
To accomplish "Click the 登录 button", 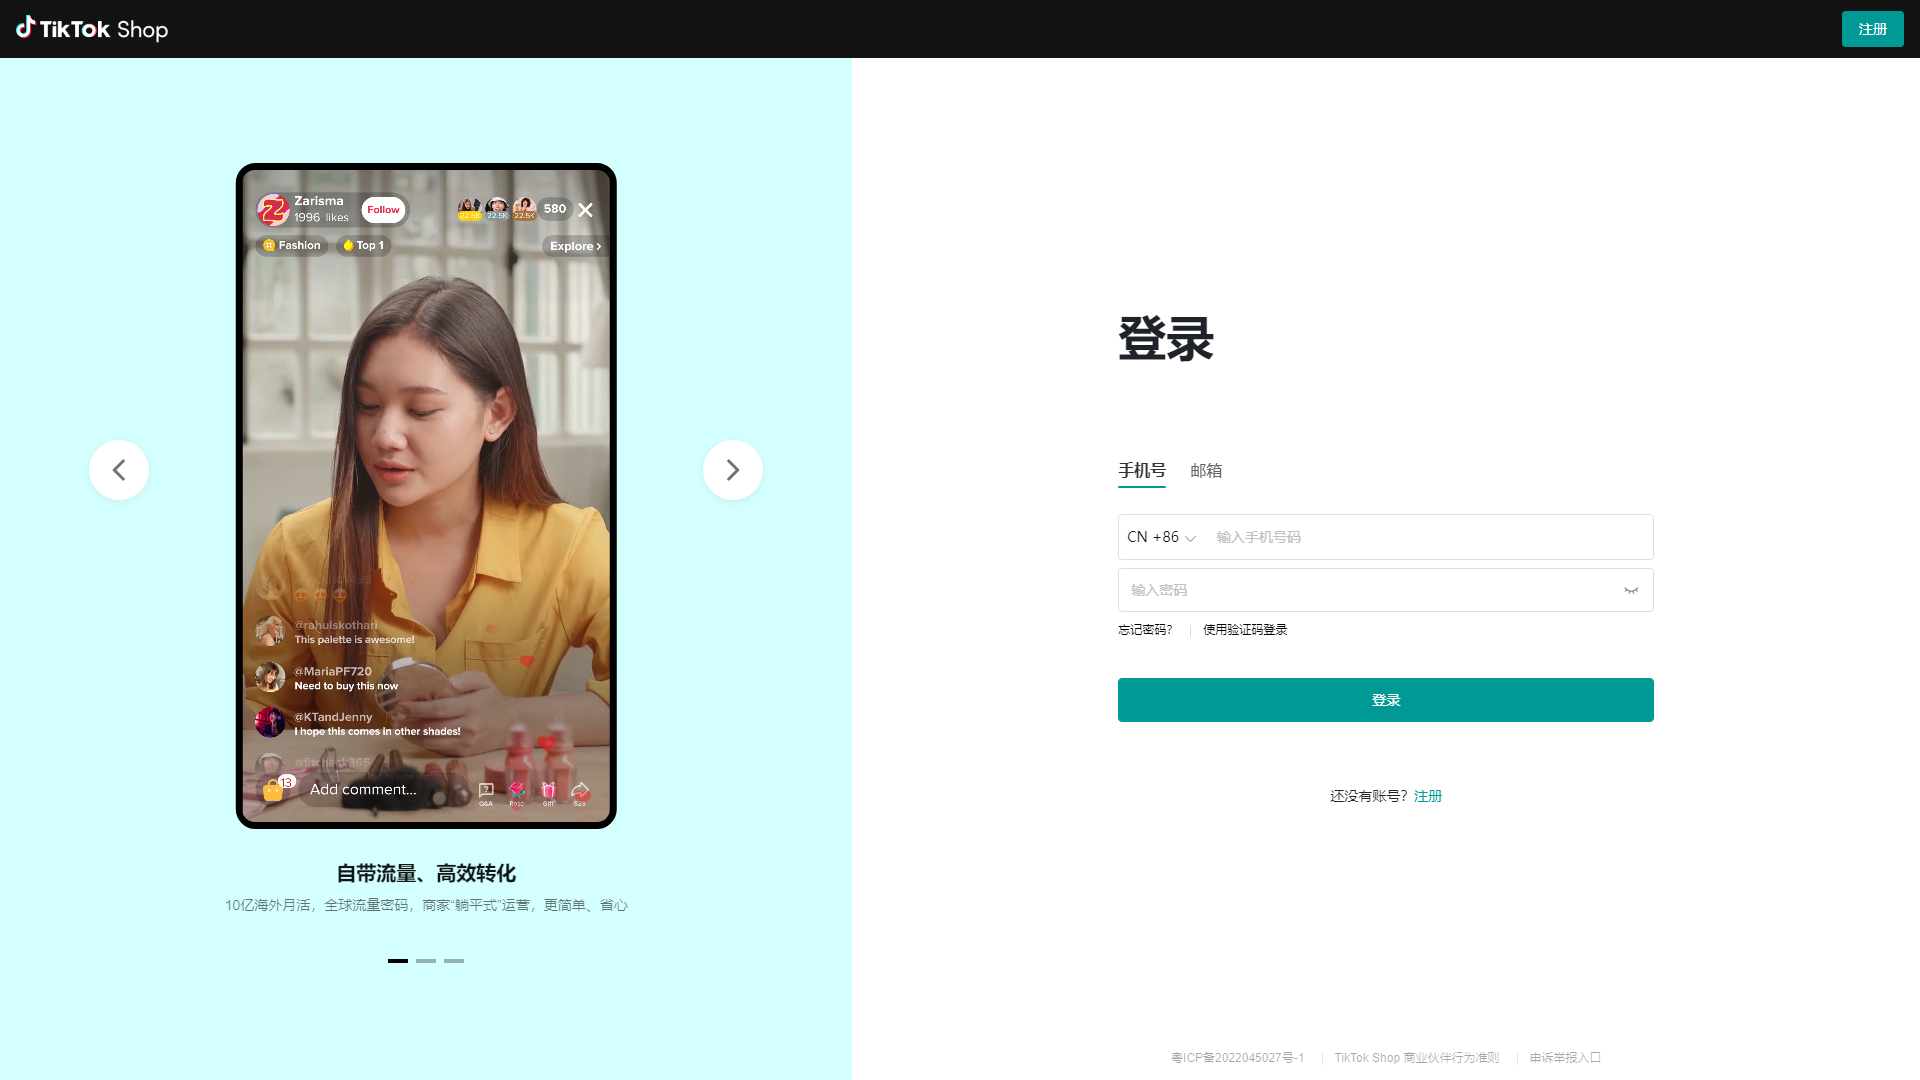I will coord(1385,699).
